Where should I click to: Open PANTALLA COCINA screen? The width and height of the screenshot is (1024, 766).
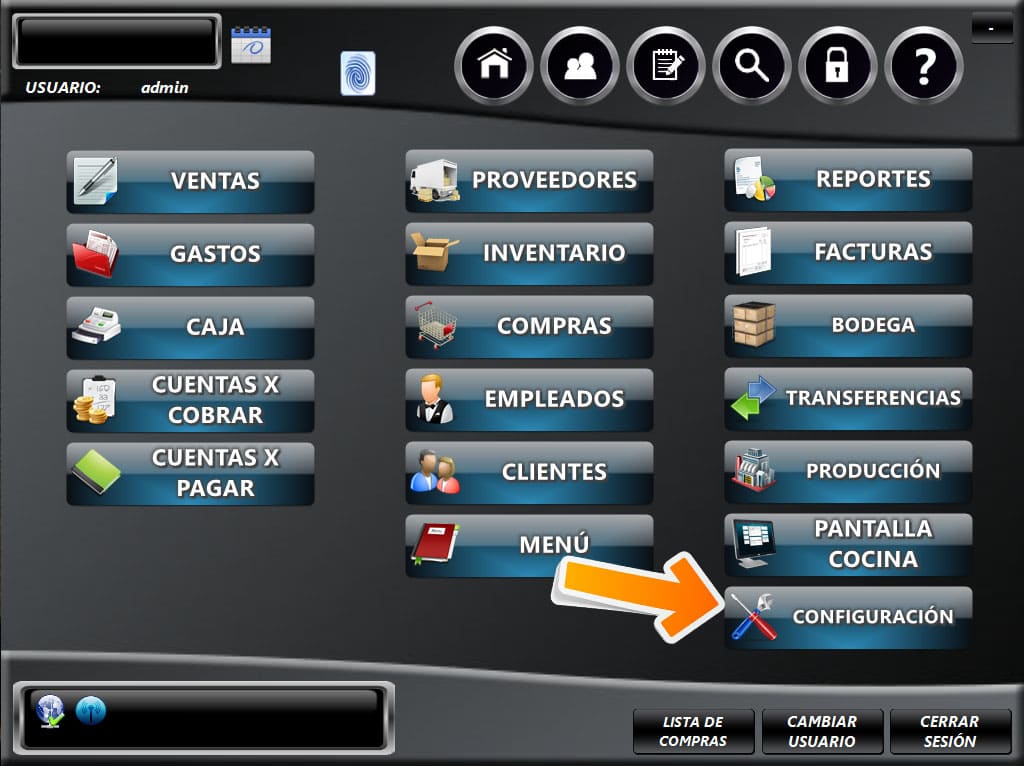pyautogui.click(x=848, y=544)
